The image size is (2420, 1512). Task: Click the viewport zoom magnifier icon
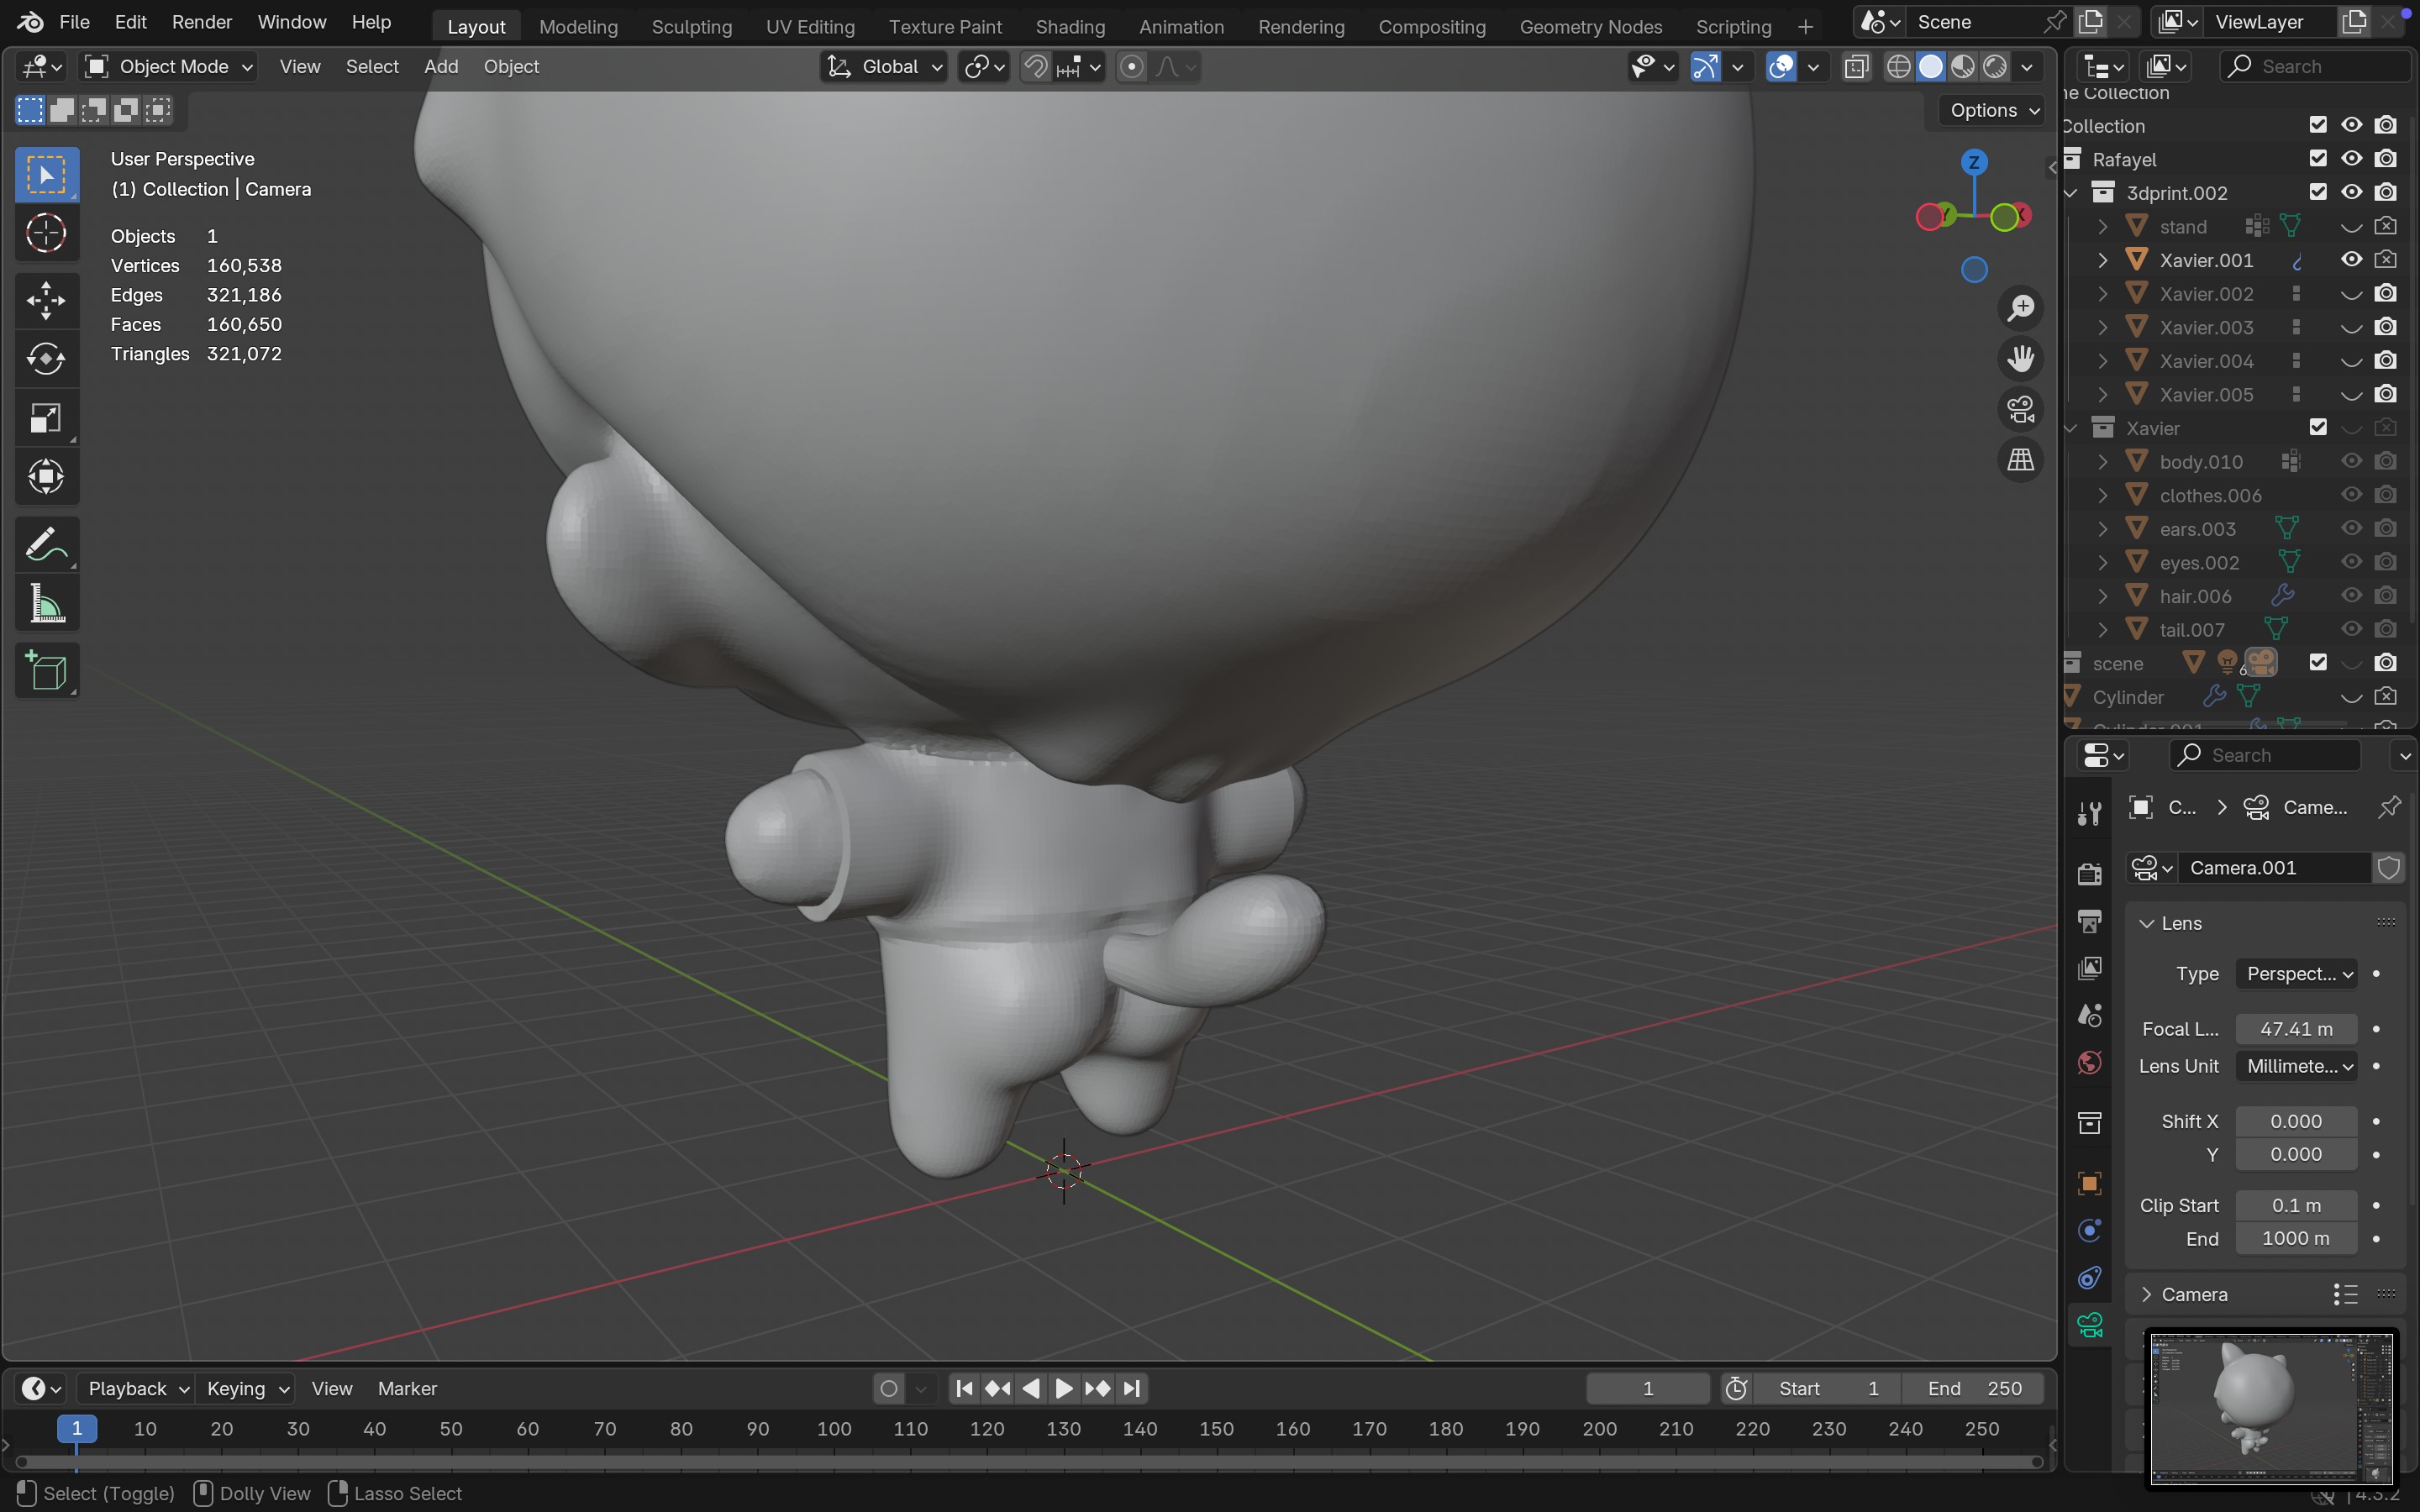(x=2021, y=308)
